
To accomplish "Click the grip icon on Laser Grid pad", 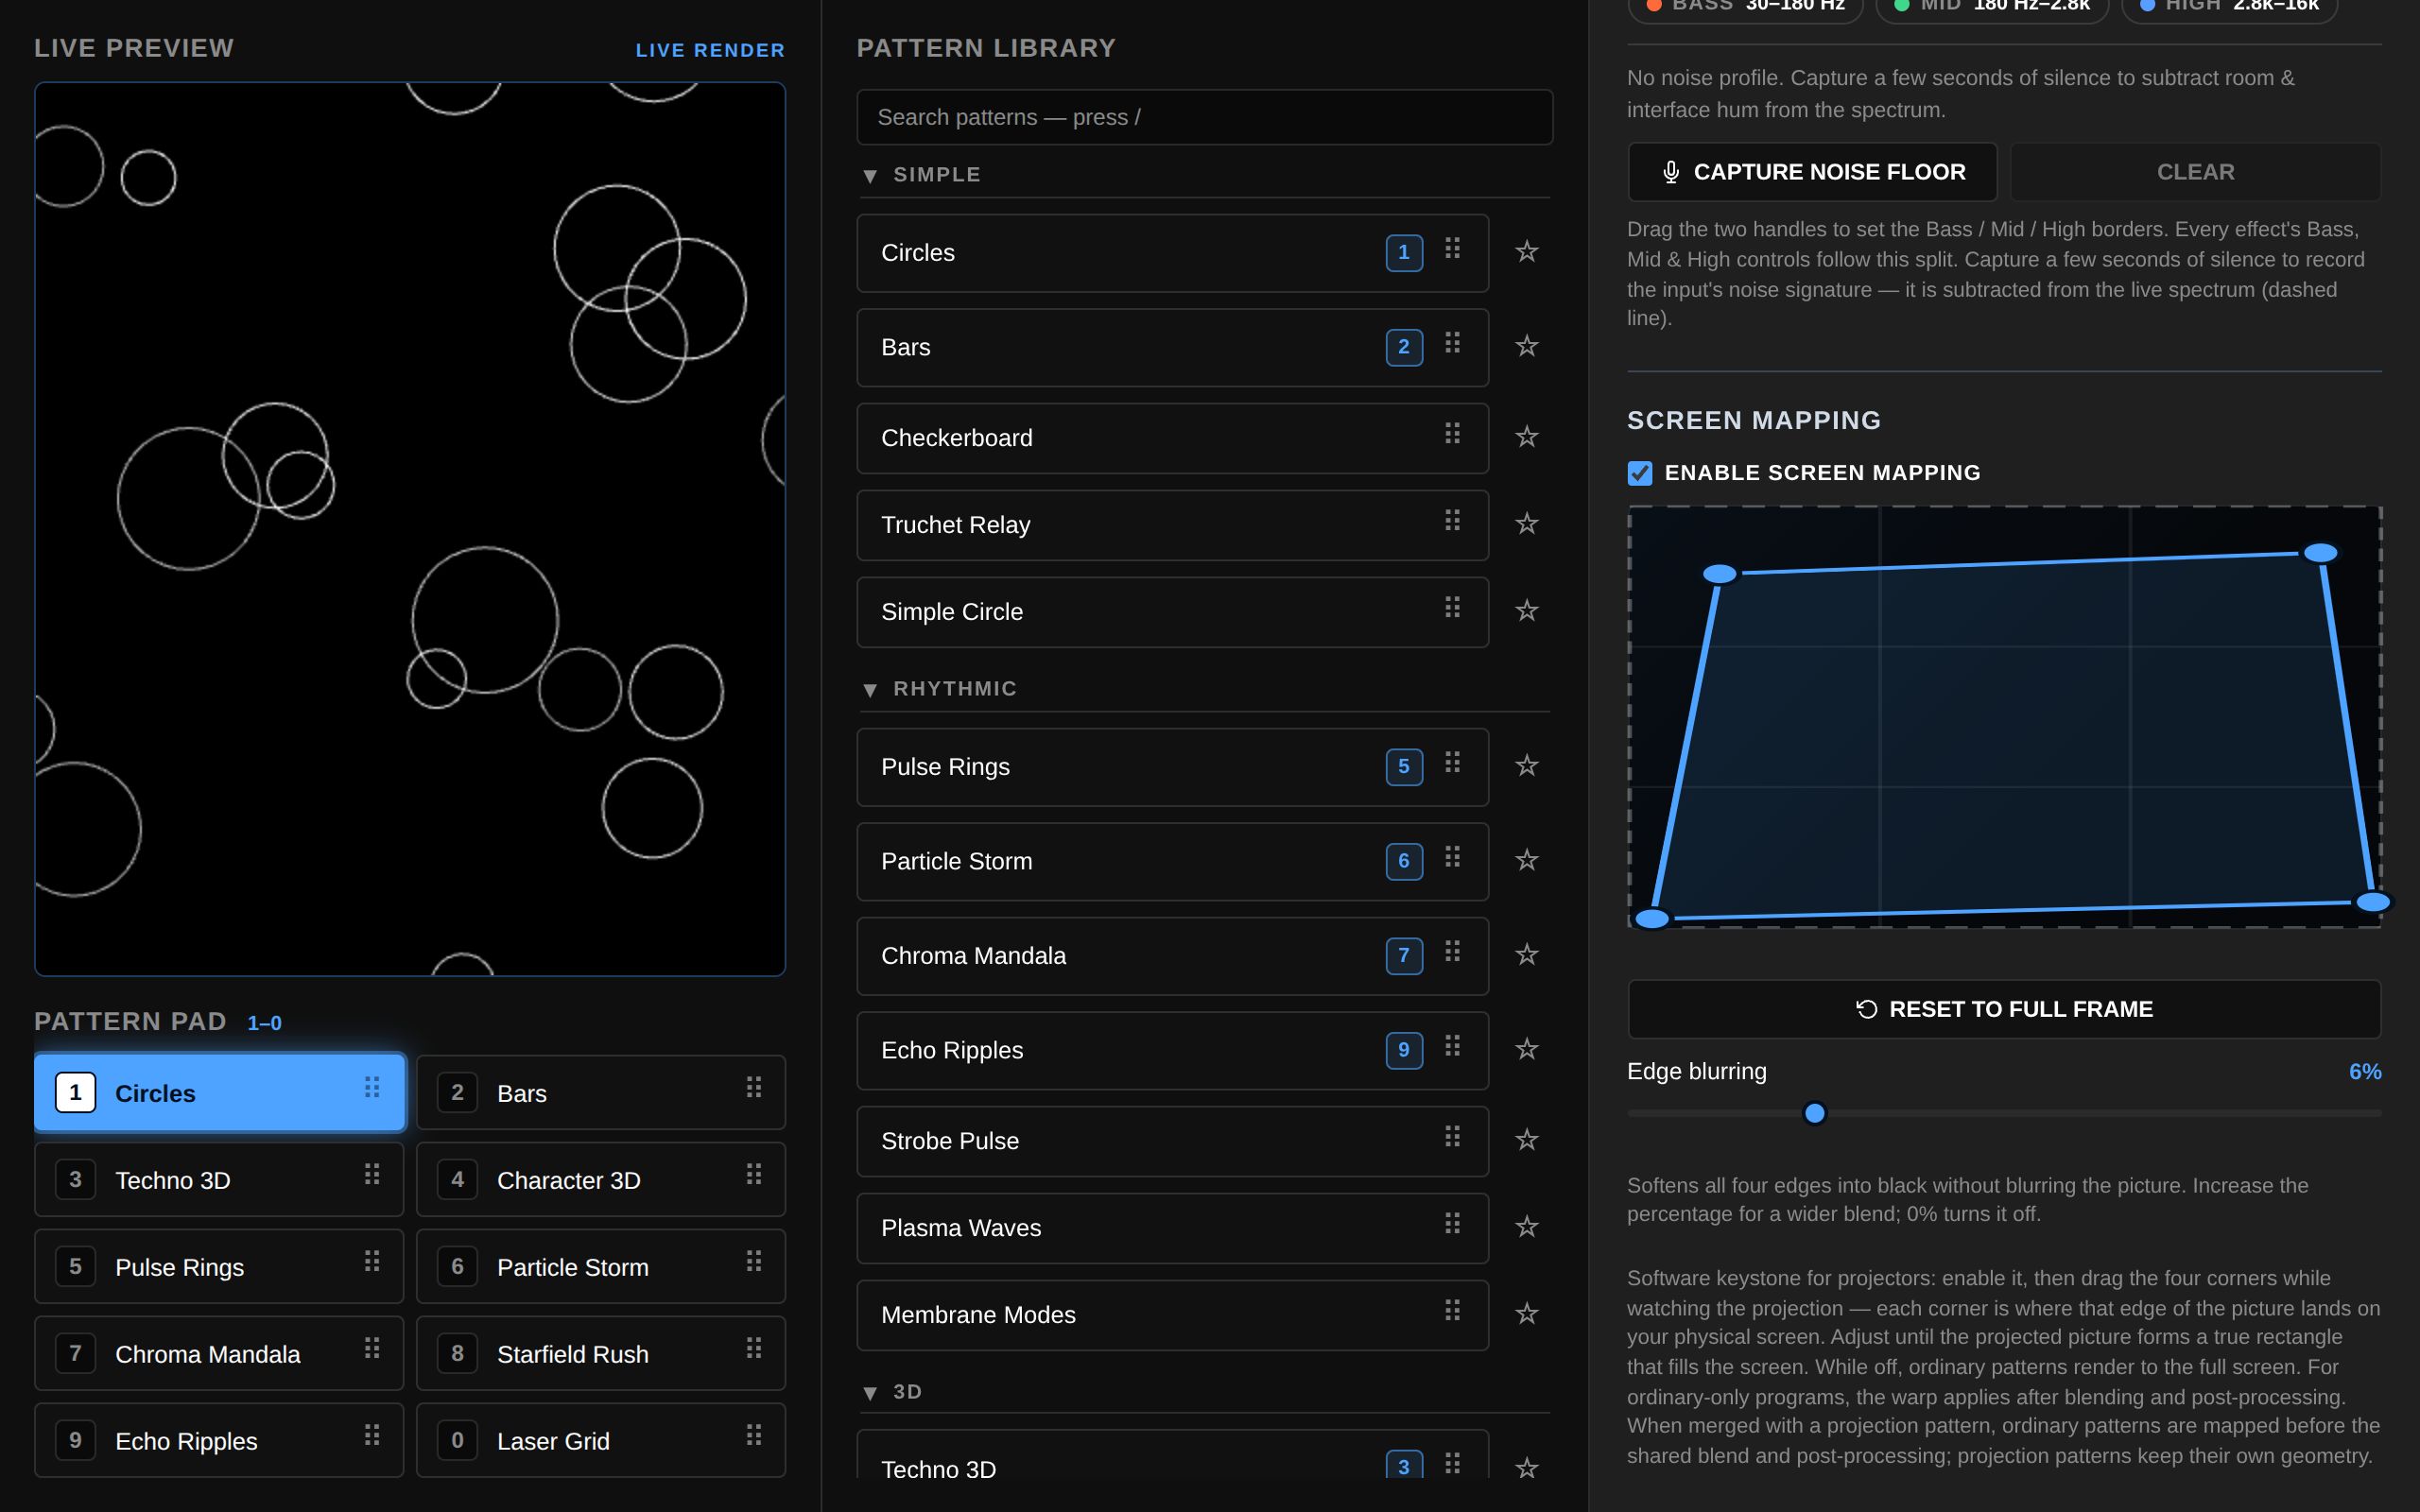I will [754, 1435].
